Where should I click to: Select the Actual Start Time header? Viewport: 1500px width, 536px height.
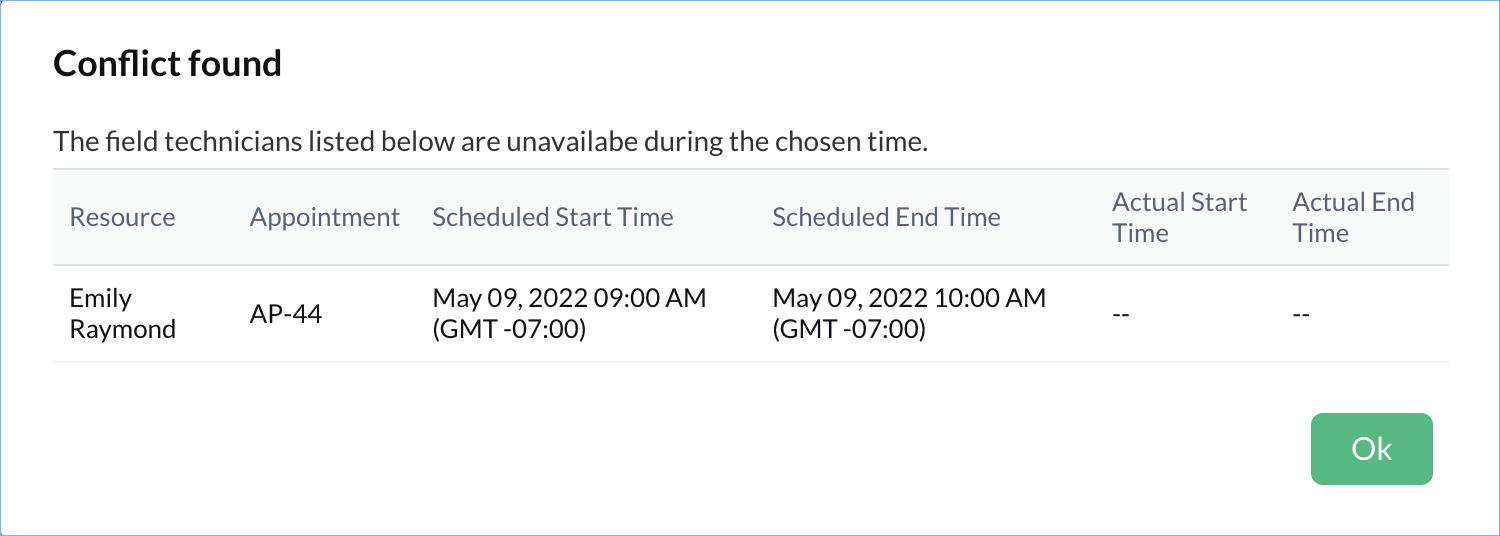[1179, 217]
